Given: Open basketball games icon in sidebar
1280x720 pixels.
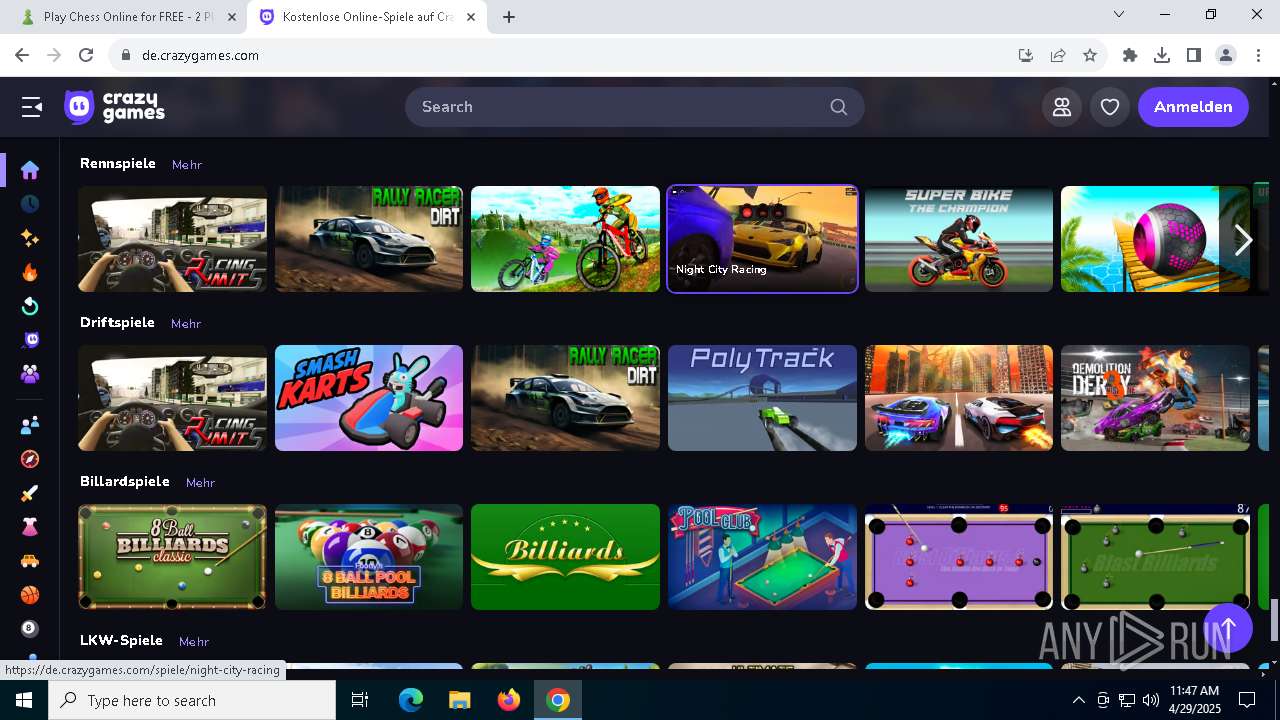Looking at the screenshot, I should click(30, 595).
